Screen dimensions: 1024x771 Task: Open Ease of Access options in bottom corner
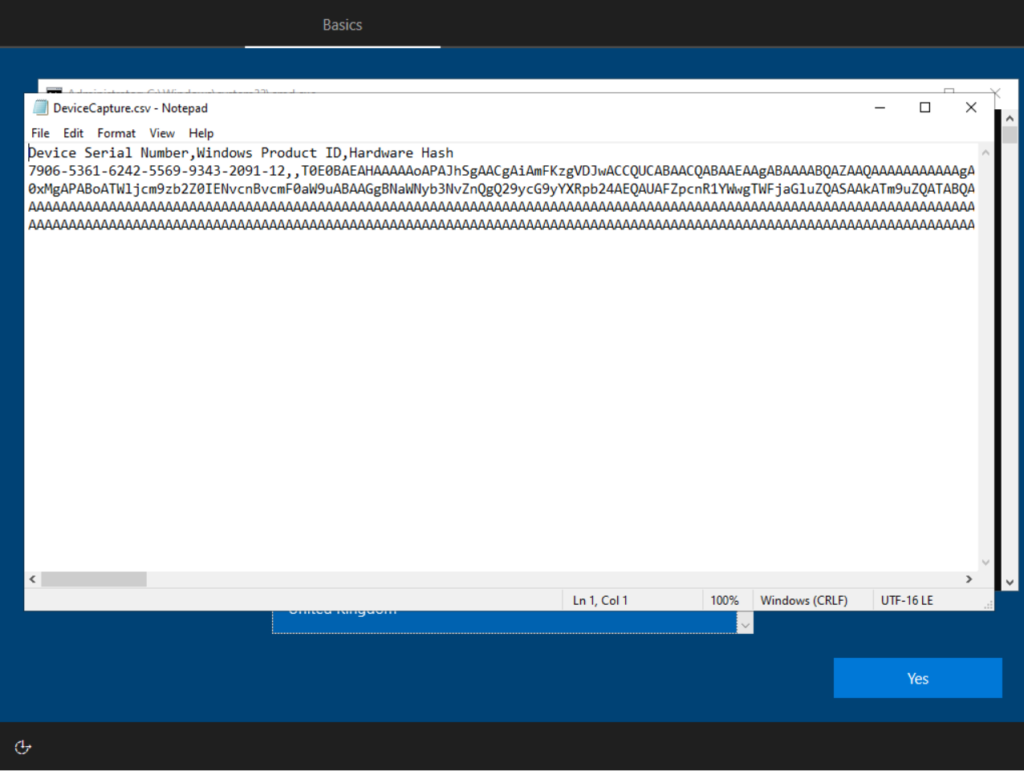tap(22, 747)
